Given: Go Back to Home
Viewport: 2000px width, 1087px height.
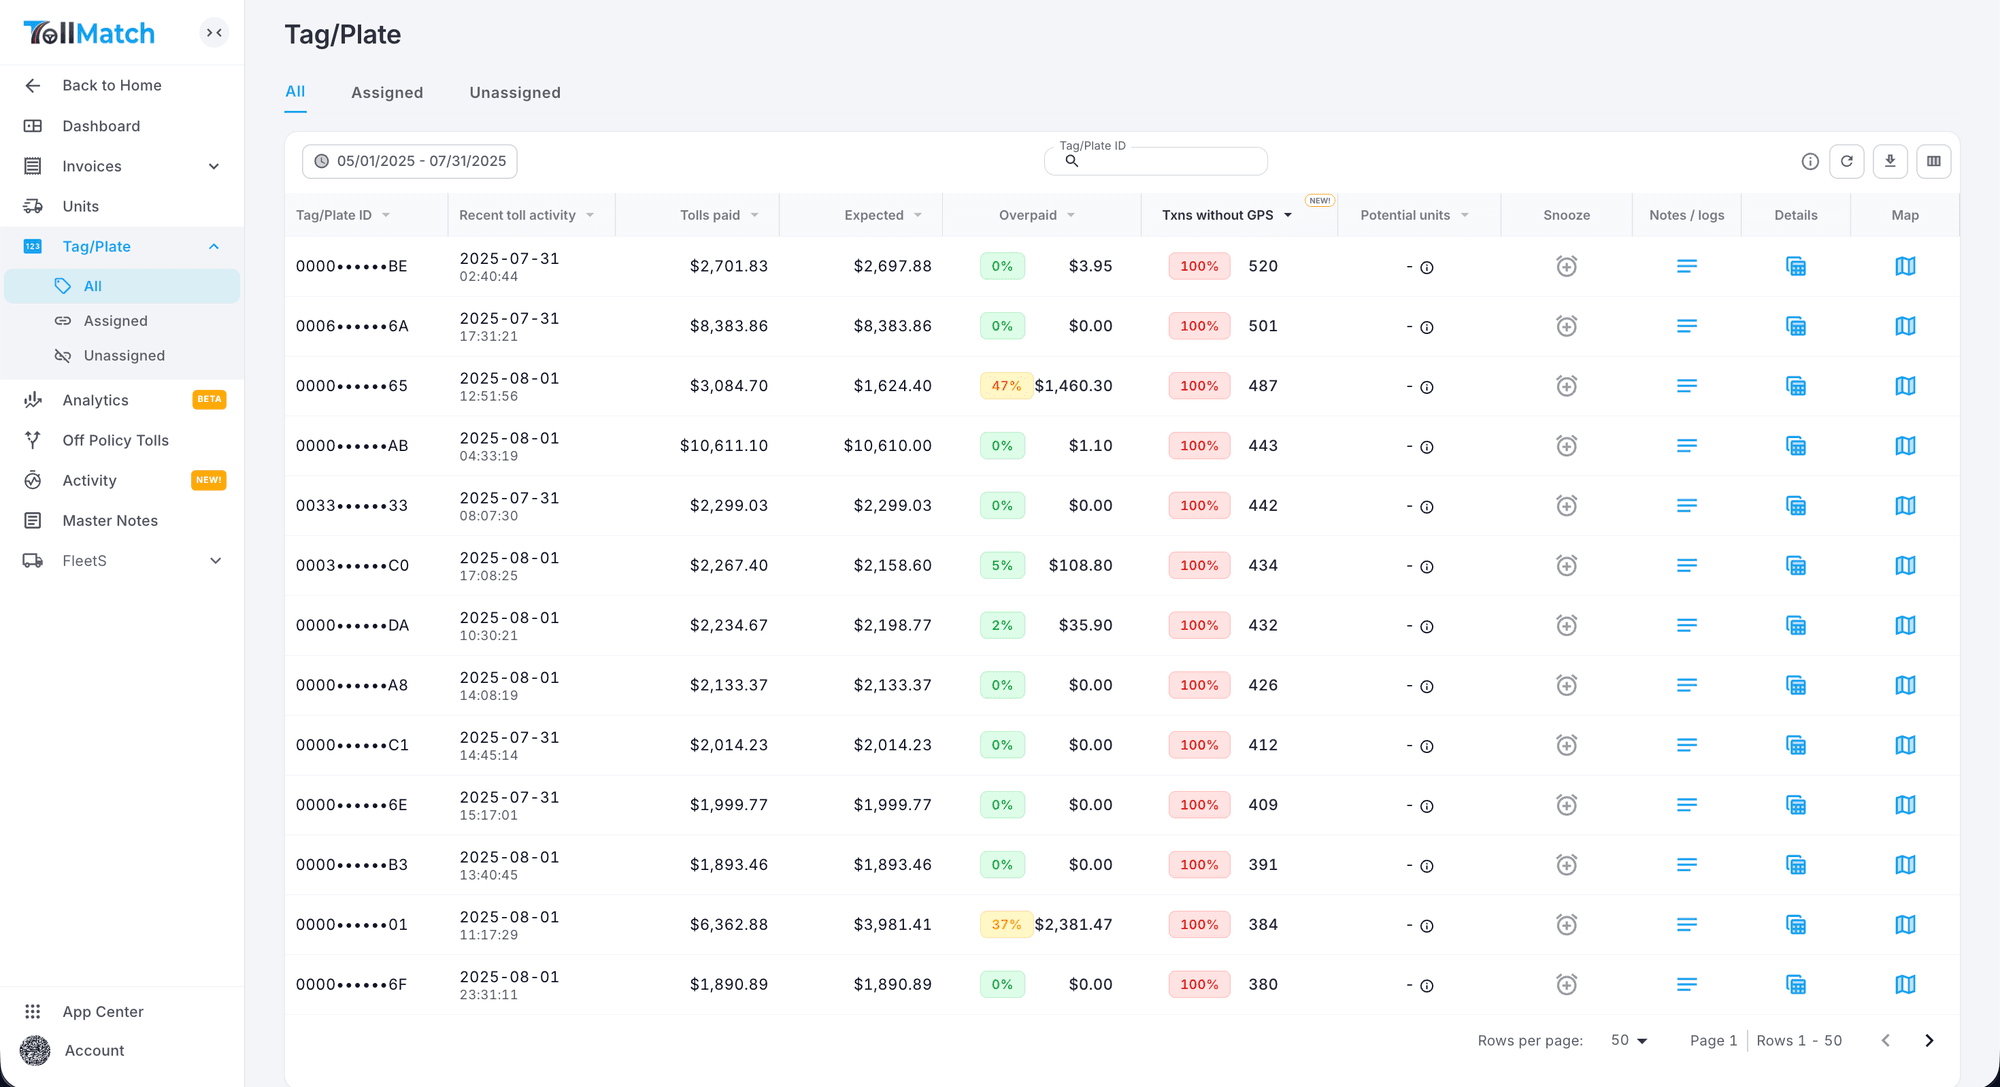Looking at the screenshot, I should 111,85.
